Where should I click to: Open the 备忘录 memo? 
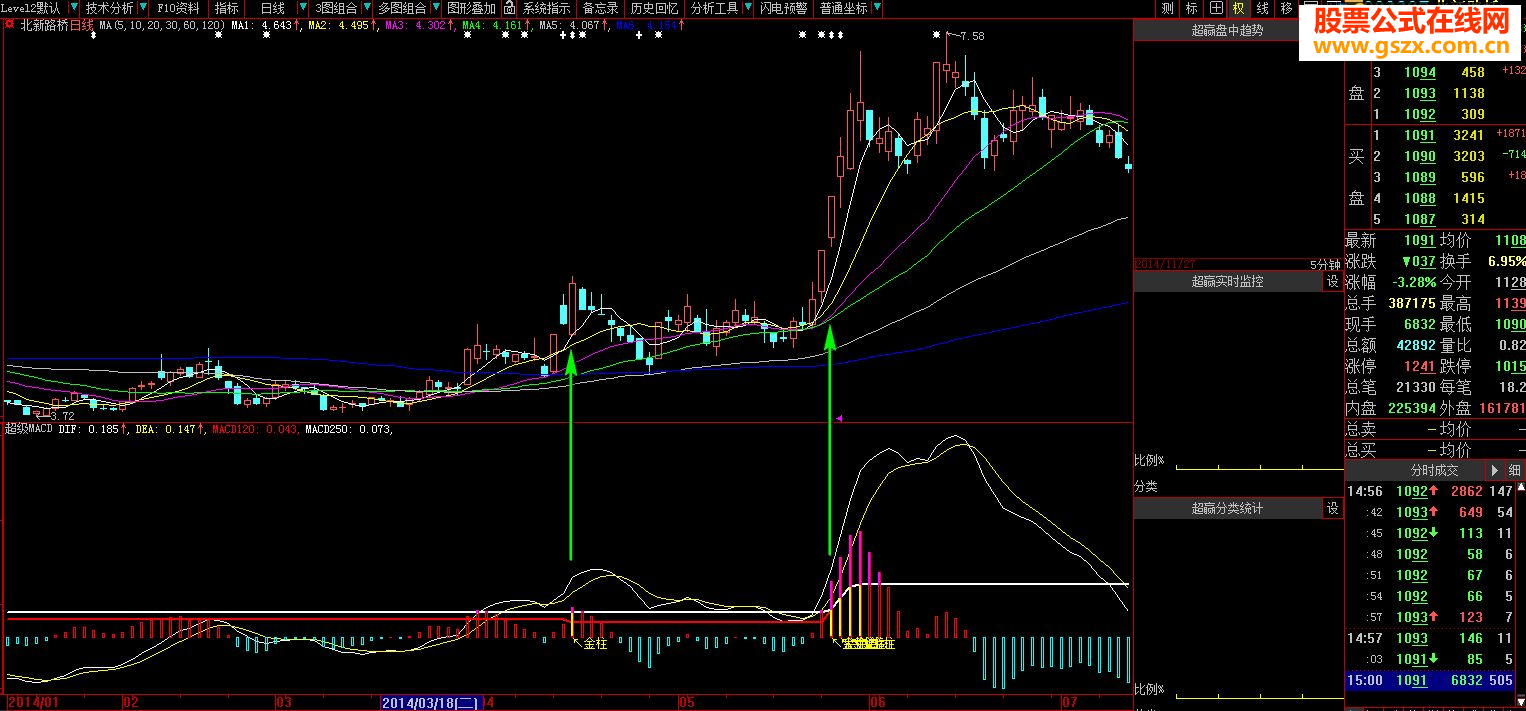coord(600,8)
